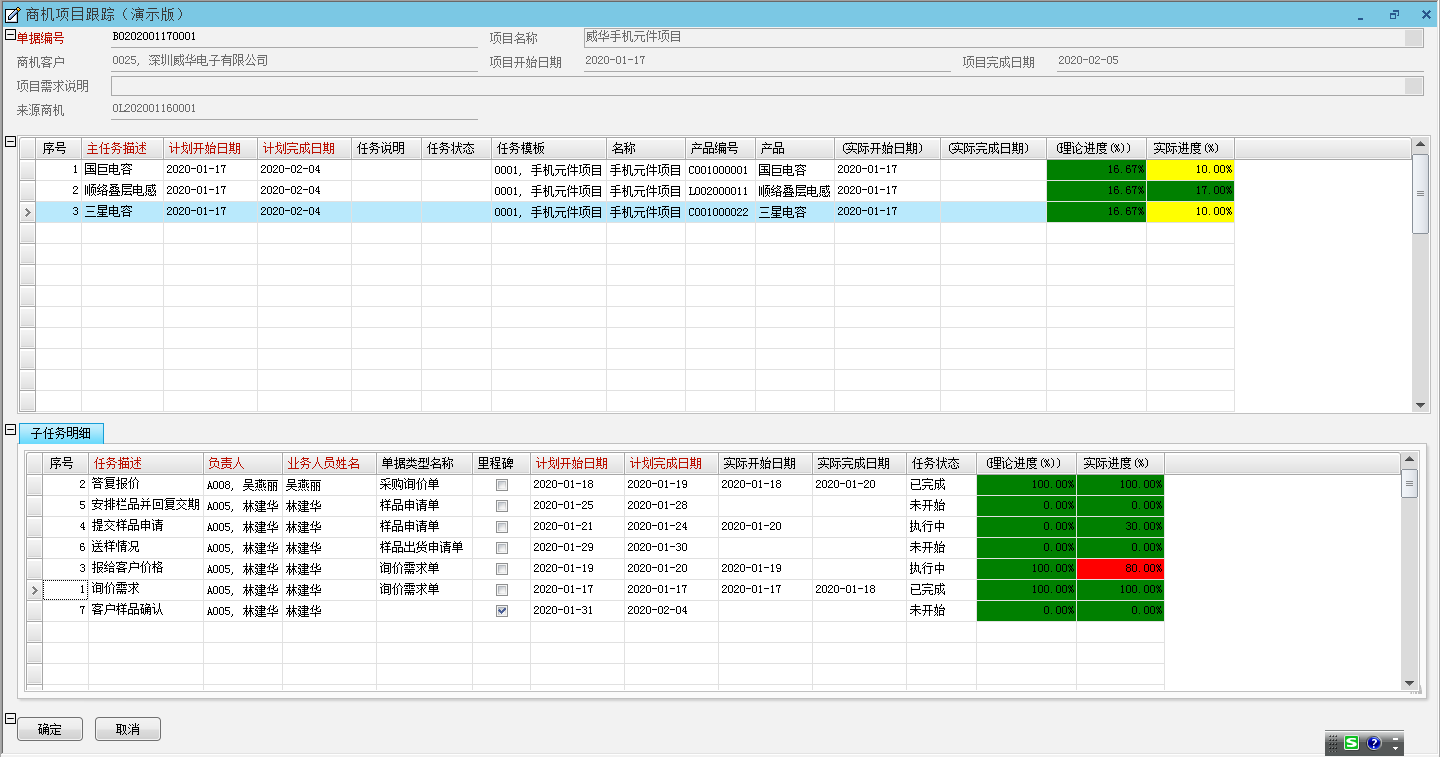Image resolution: width=1440 pixels, height=757 pixels.
Task: Click the 负责人 column header in subtask grid
Action: coord(243,463)
